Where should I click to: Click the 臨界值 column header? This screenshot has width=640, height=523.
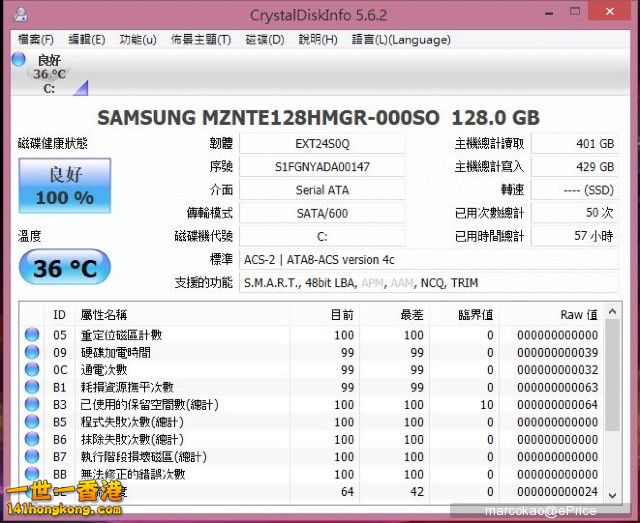pos(464,314)
